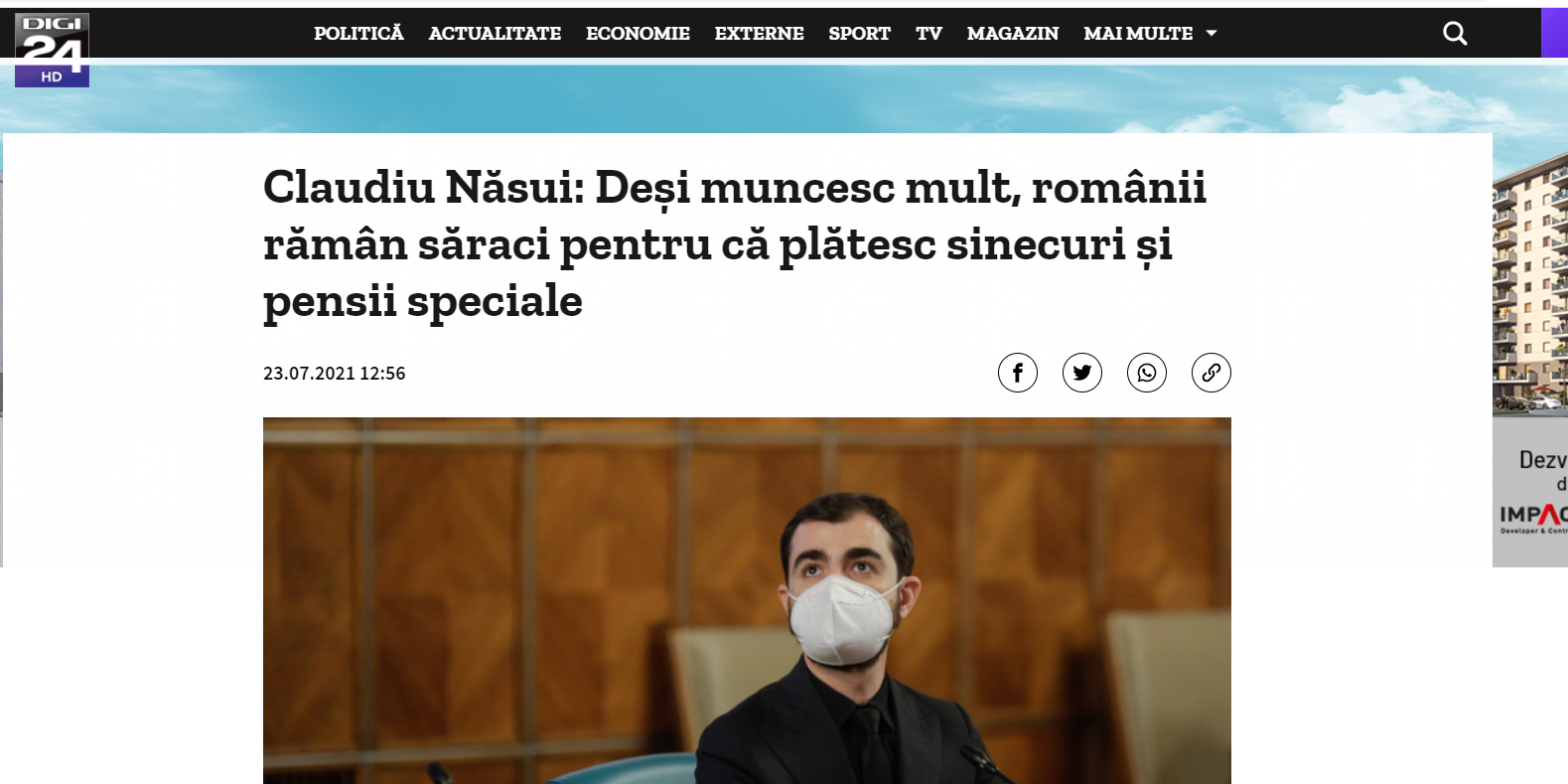Navigate to the SPORT section
This screenshot has width=1568, height=784.
coord(860,33)
